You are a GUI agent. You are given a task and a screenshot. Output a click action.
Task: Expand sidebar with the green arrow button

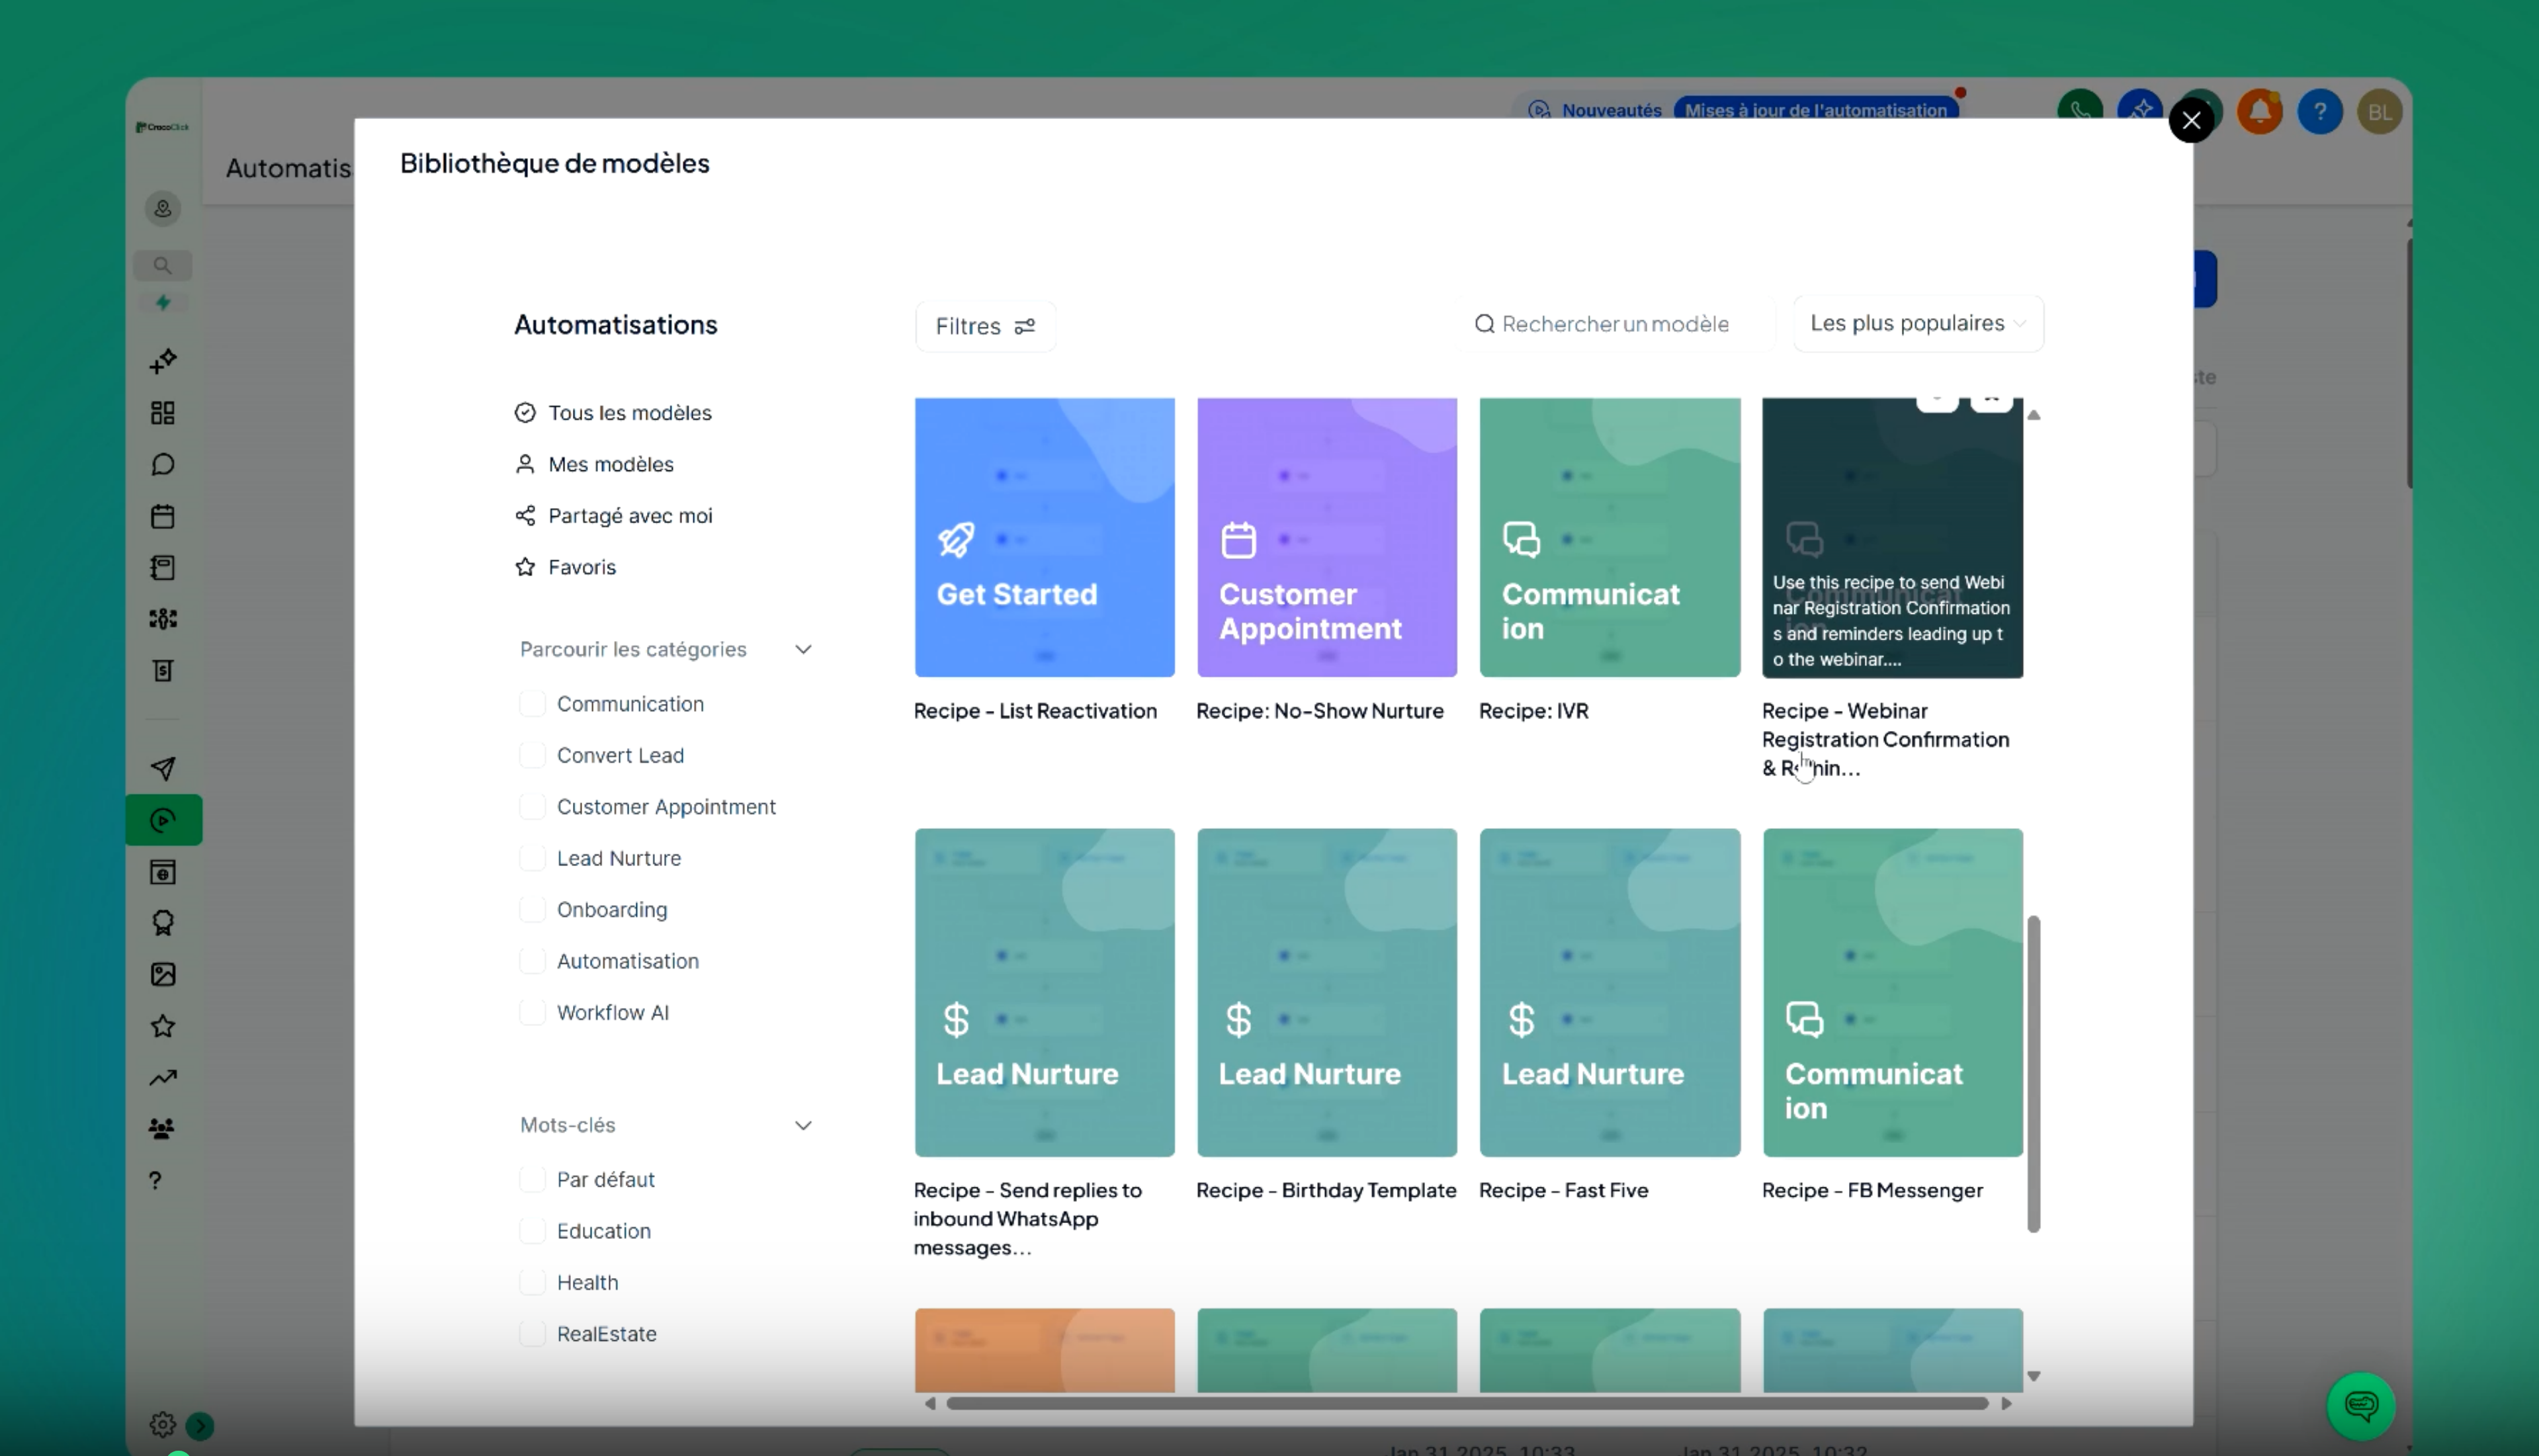pos(200,1425)
